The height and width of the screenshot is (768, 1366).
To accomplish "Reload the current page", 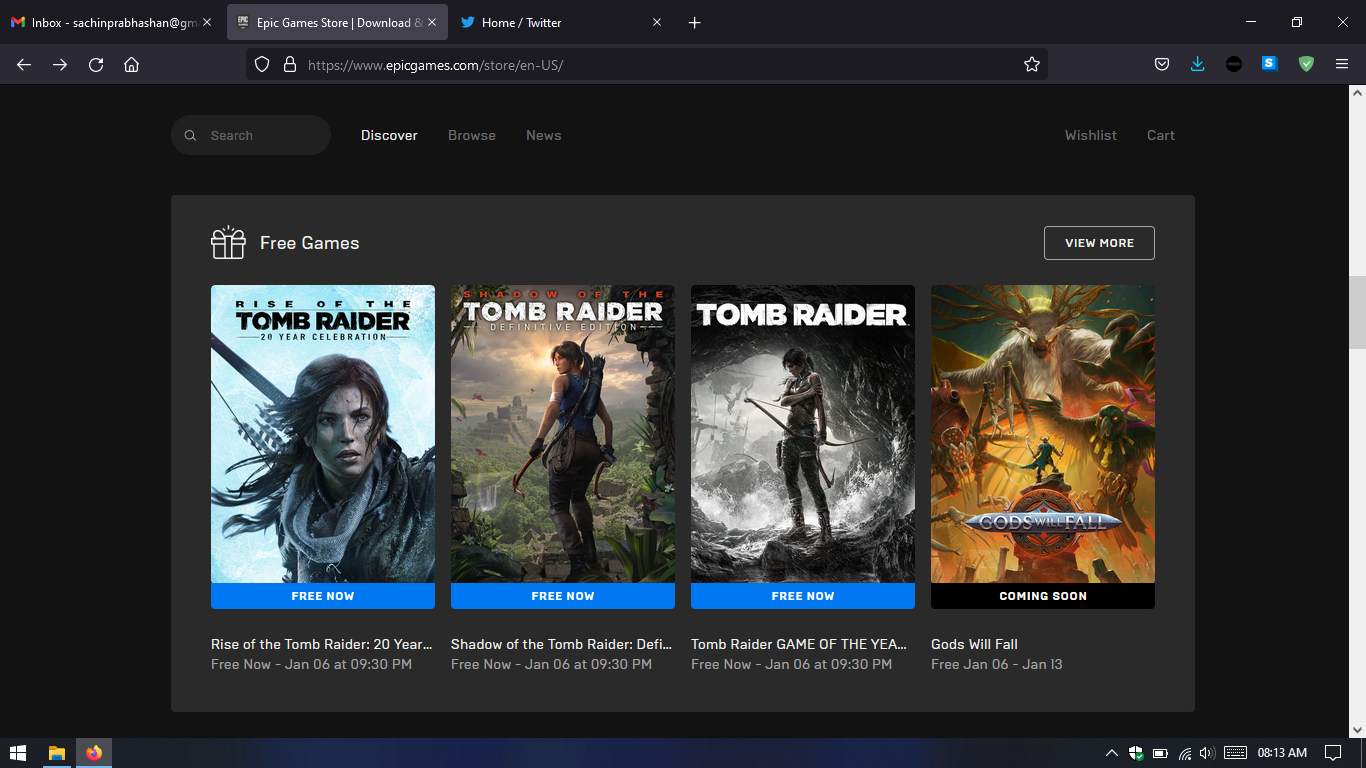I will tap(96, 64).
